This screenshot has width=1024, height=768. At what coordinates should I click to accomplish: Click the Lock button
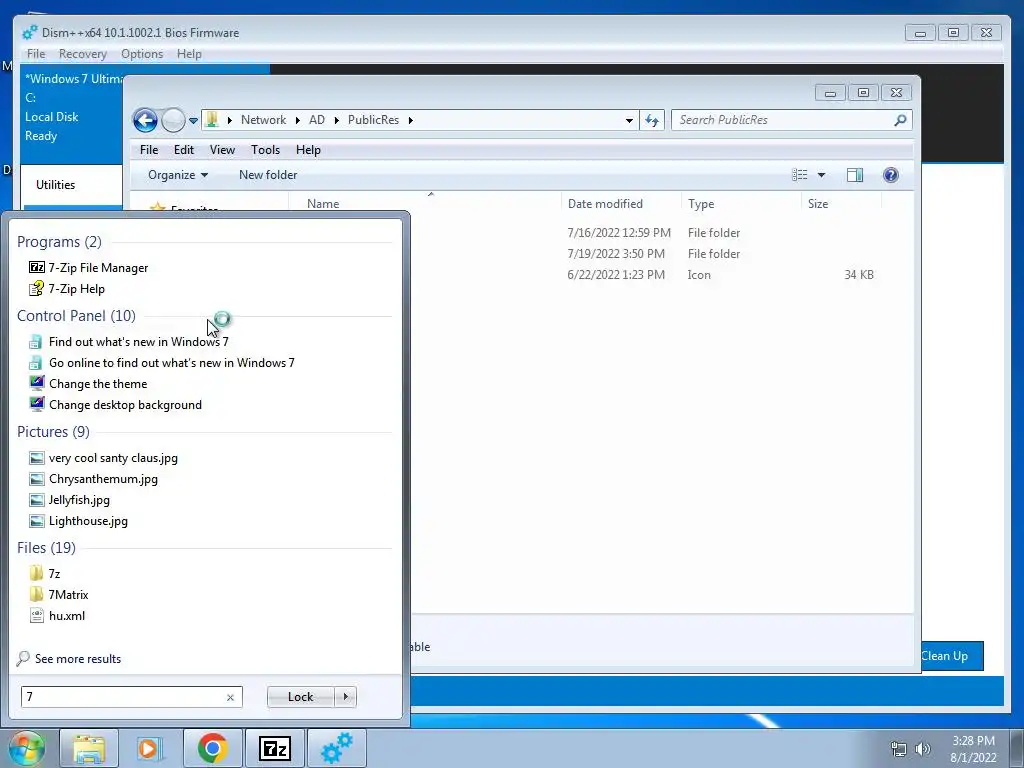(300, 697)
